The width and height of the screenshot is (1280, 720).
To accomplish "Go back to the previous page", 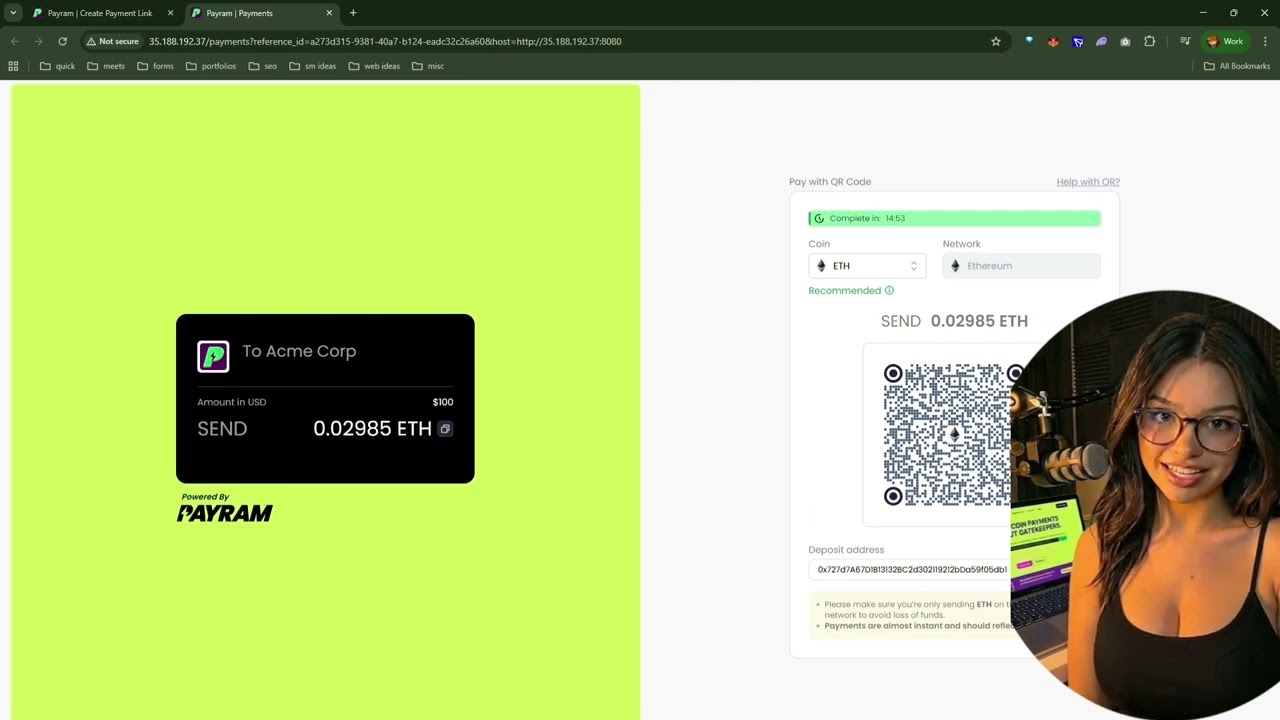I will coord(14,42).
